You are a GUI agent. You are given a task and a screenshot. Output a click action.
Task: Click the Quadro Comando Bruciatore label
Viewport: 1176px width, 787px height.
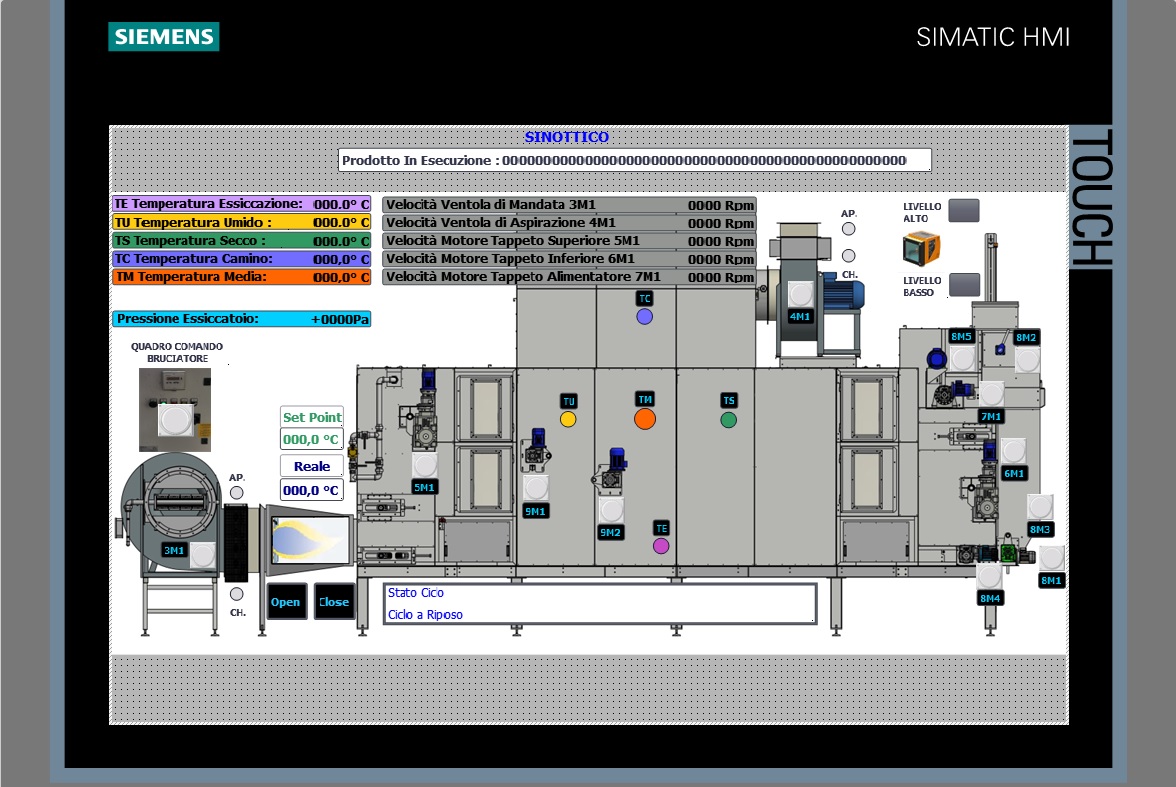click(x=177, y=353)
